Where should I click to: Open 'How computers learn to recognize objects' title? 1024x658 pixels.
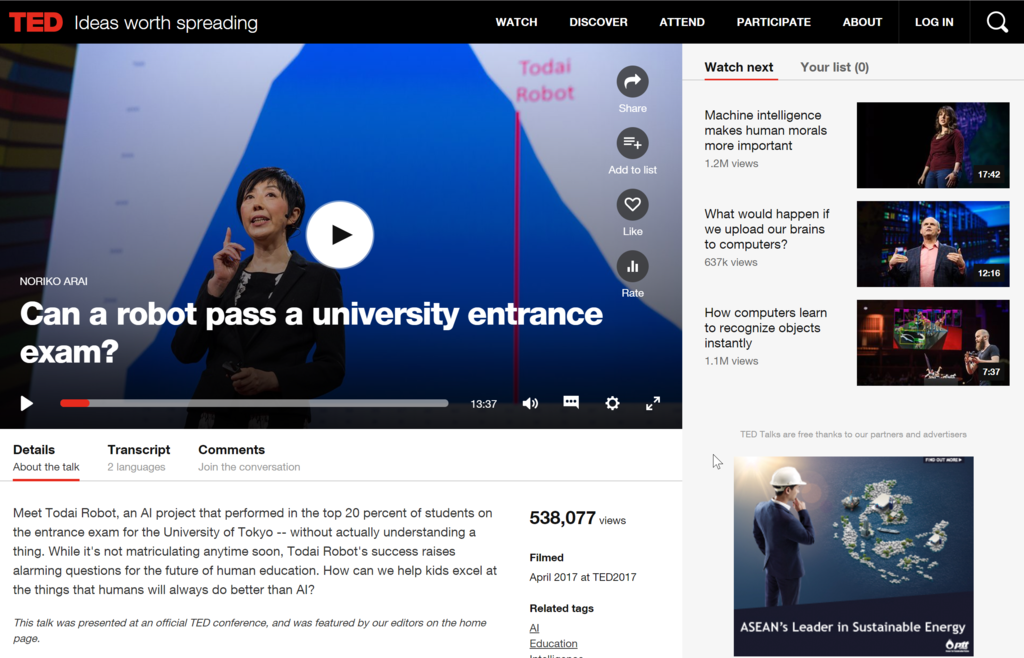[765, 328]
